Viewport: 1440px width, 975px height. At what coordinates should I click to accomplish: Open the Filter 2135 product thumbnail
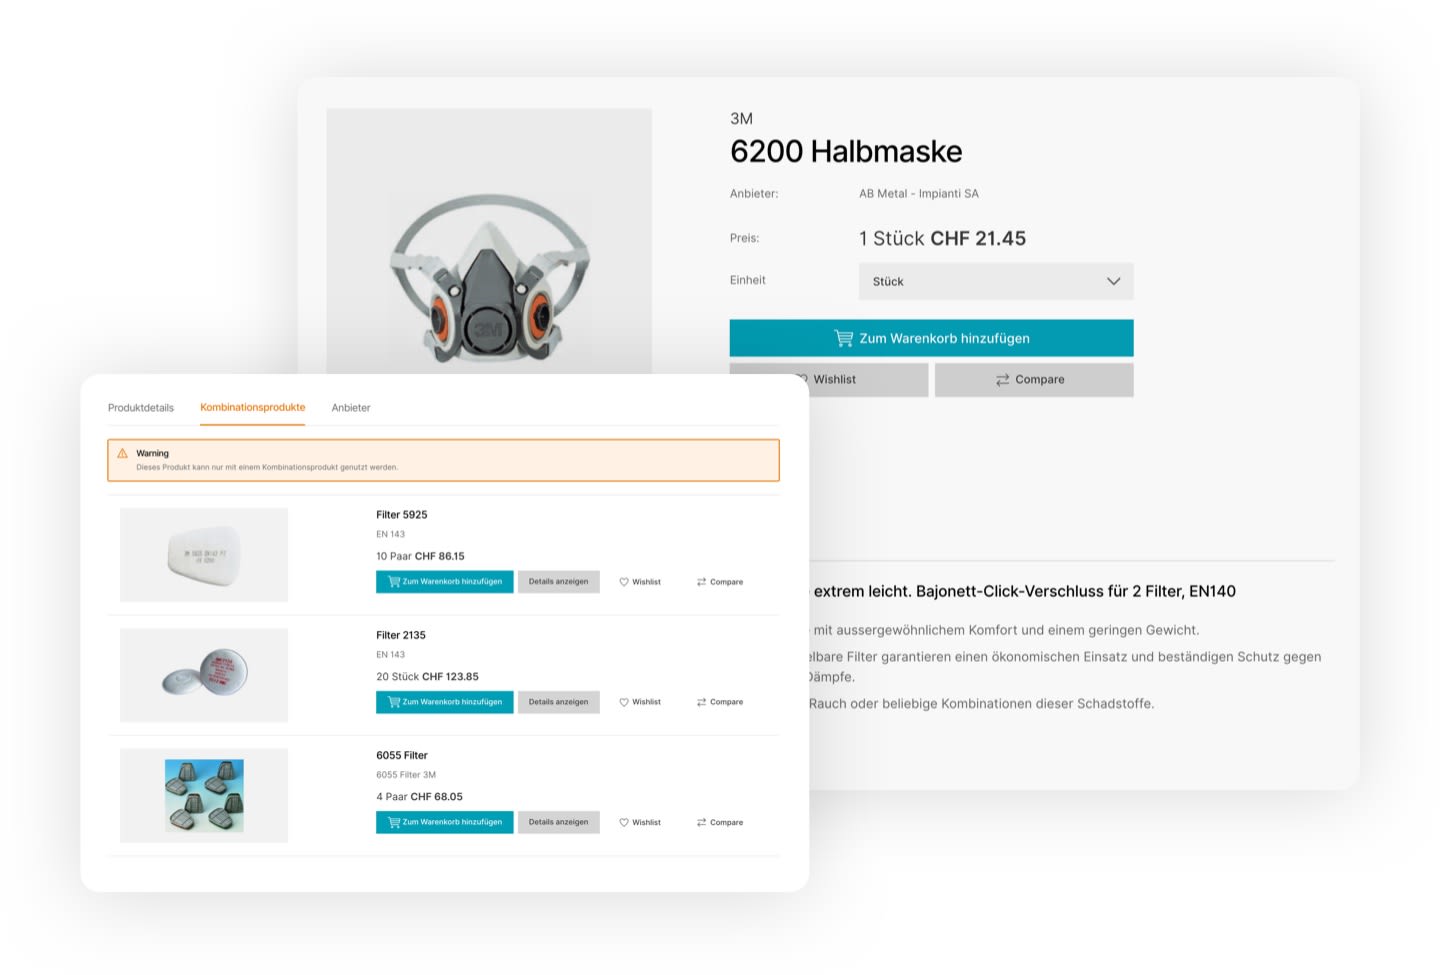click(x=204, y=675)
